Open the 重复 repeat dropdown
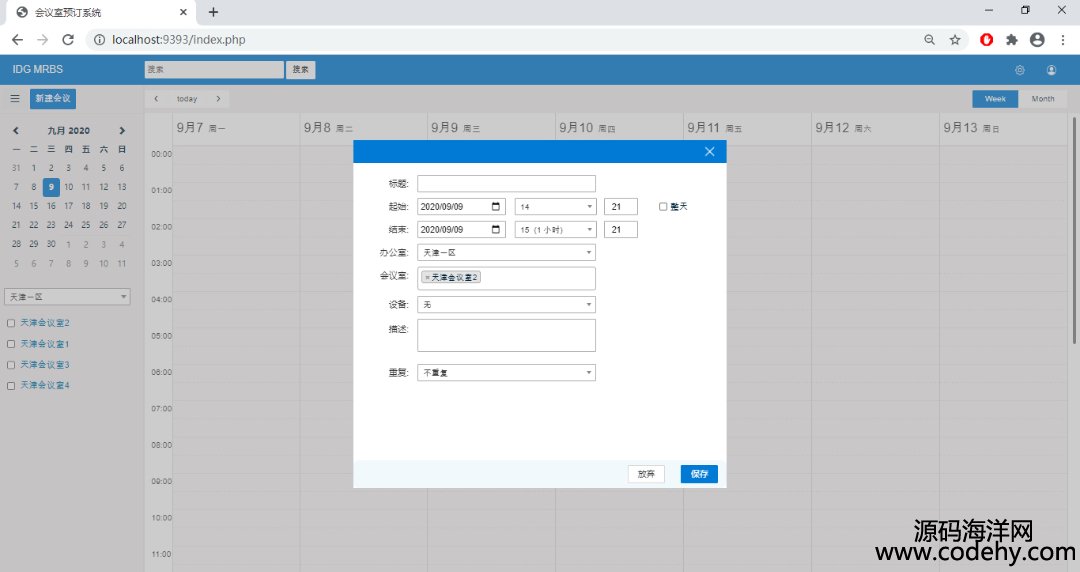Image resolution: width=1080 pixels, height=572 pixels. click(506, 373)
